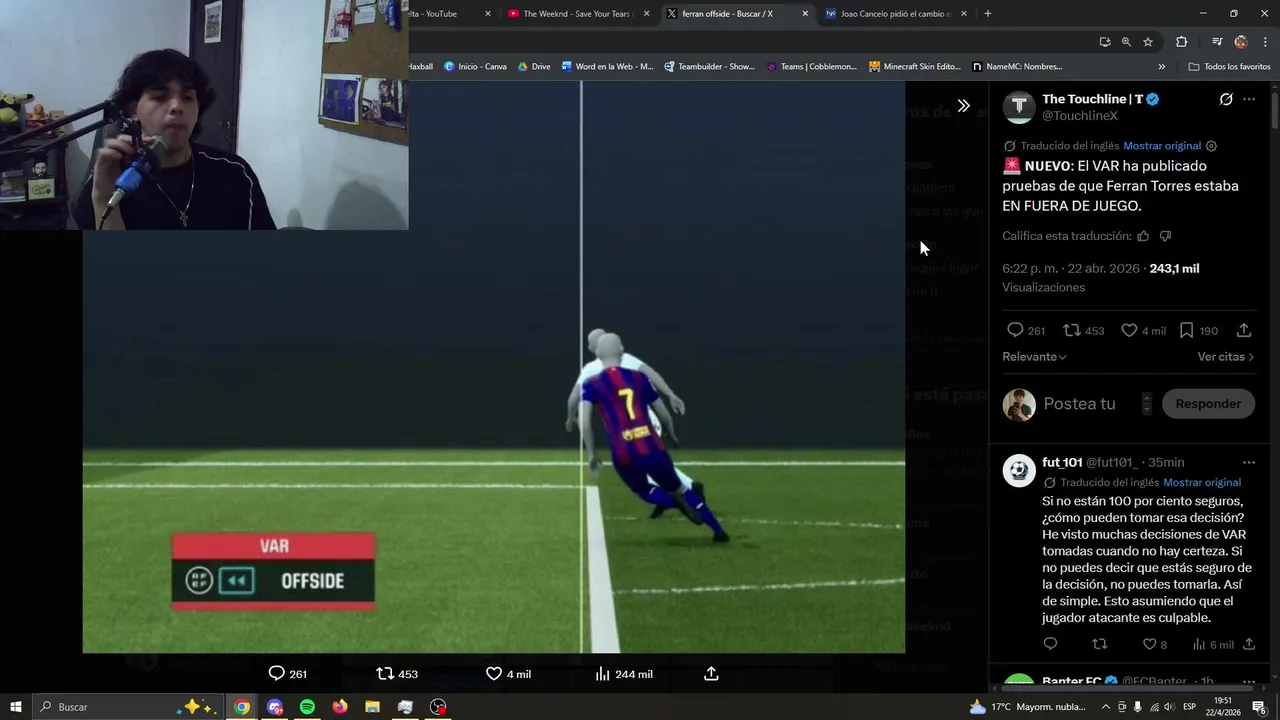Share via the upload icon below the image
This screenshot has height=720, width=1280.
pyautogui.click(x=711, y=674)
